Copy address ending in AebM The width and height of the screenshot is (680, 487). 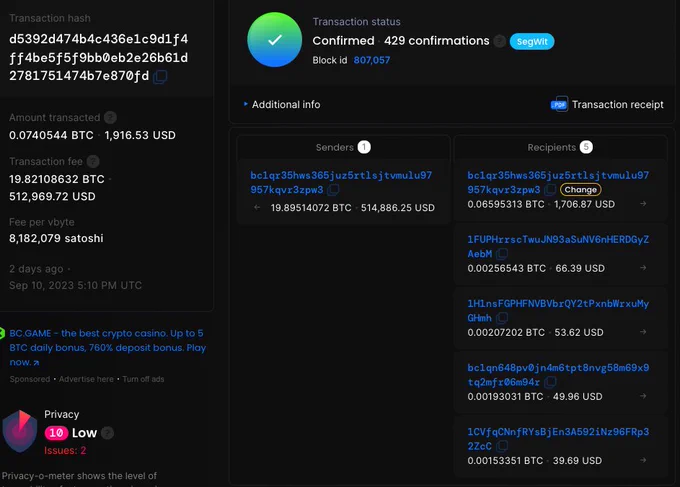coord(502,254)
